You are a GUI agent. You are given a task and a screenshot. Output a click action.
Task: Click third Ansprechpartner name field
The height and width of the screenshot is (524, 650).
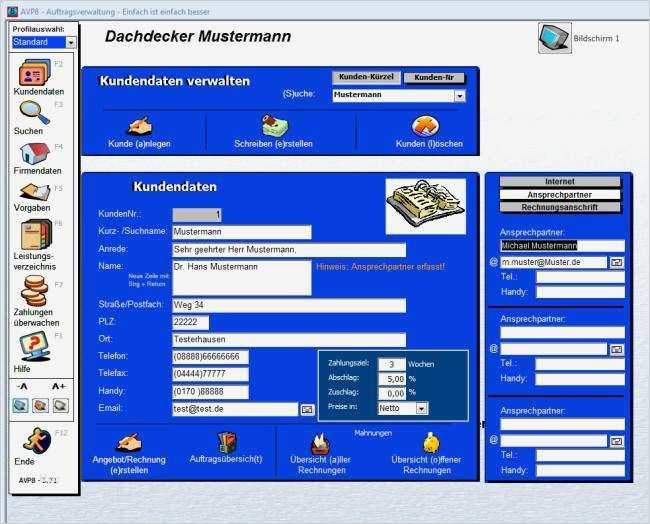562,425
